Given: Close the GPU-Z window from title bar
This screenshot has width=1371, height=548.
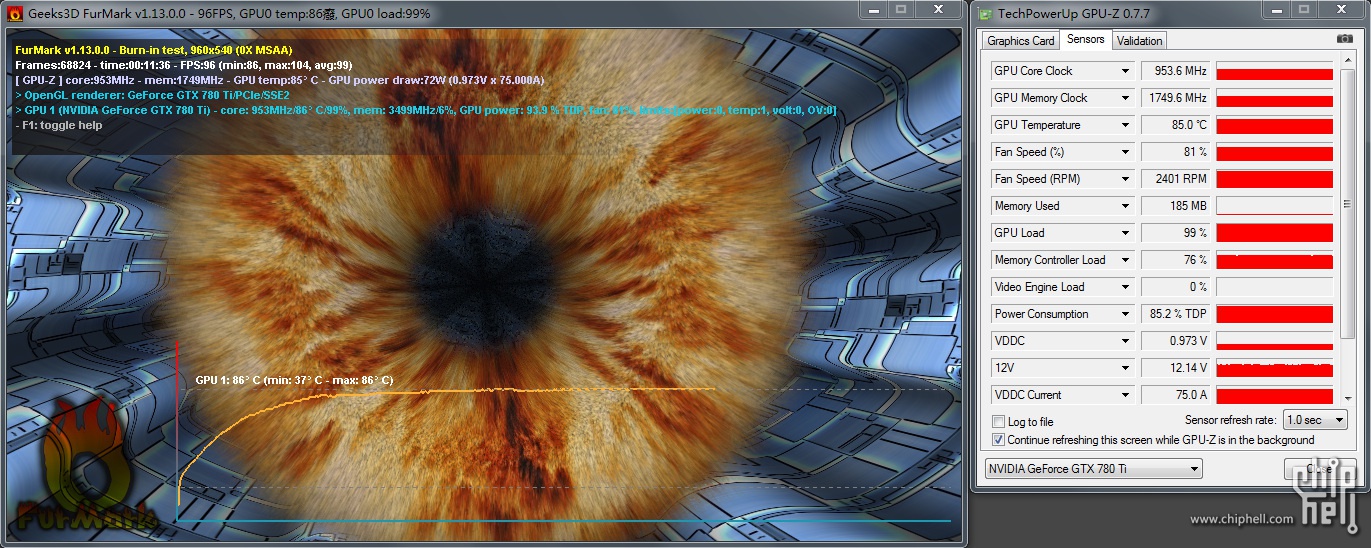Looking at the screenshot, I should point(1340,9).
